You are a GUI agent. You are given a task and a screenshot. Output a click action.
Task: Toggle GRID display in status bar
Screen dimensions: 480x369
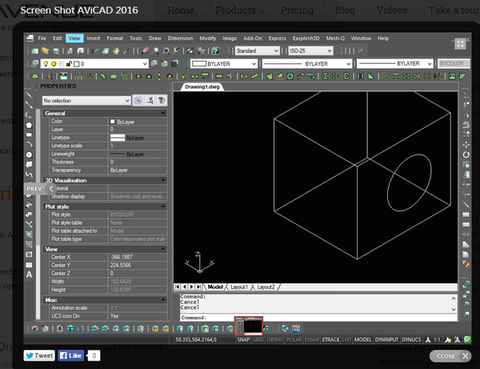[x=258, y=339]
